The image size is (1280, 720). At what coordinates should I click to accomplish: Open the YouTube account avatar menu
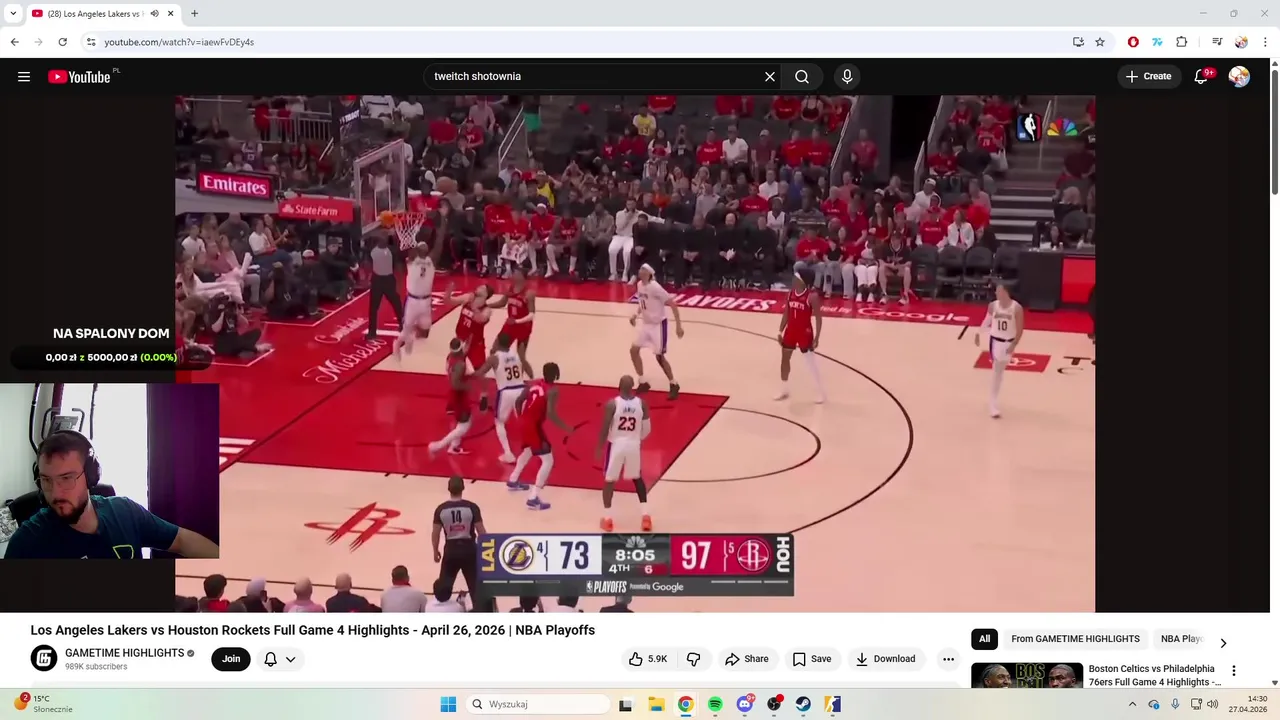pyautogui.click(x=1239, y=76)
